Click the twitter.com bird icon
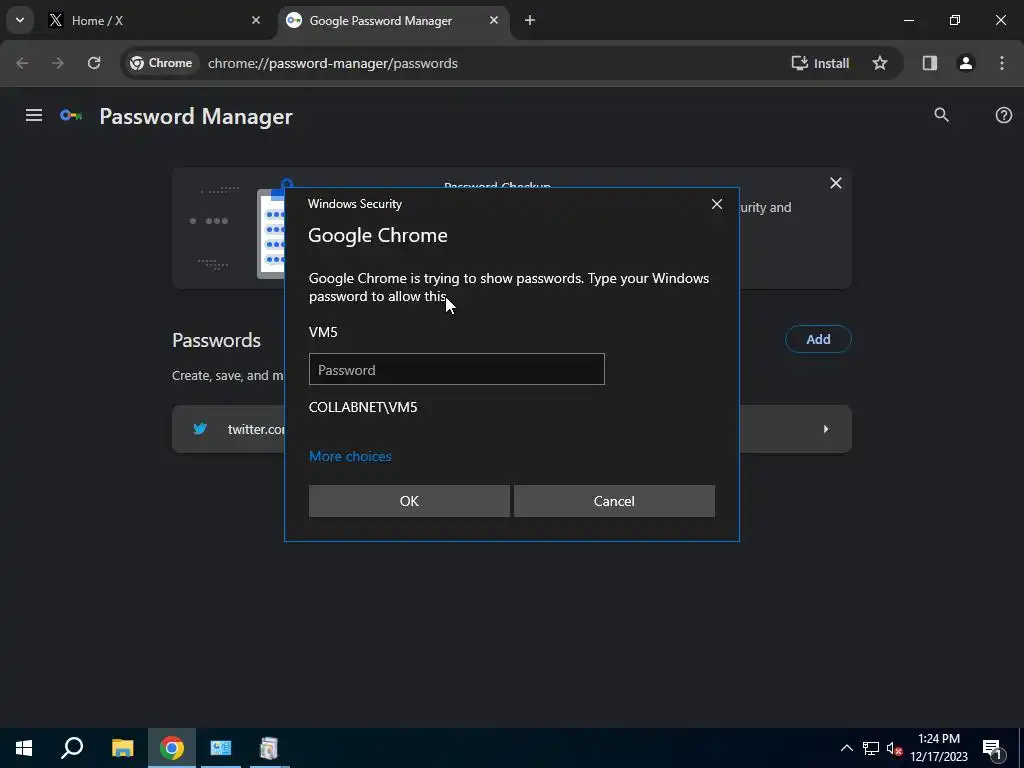The width and height of the screenshot is (1024, 768). 200,429
